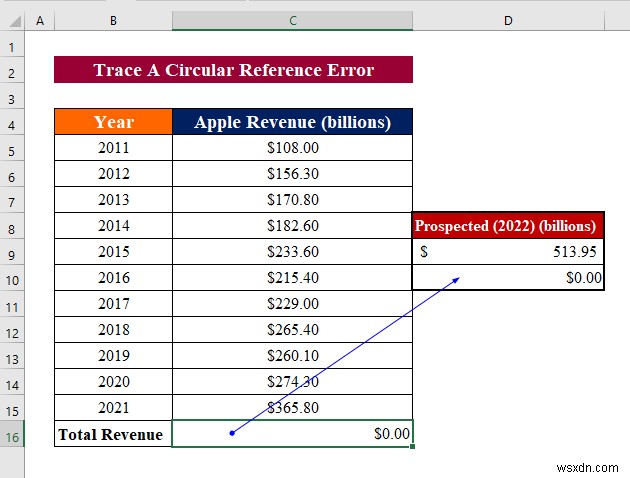Select the cell with year 2011
The width and height of the screenshot is (630, 478).
coord(113,148)
